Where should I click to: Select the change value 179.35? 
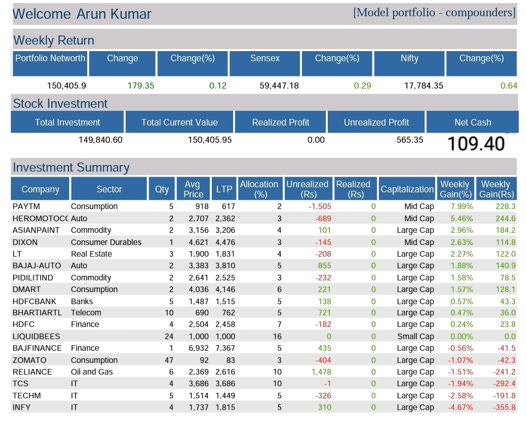tap(141, 86)
